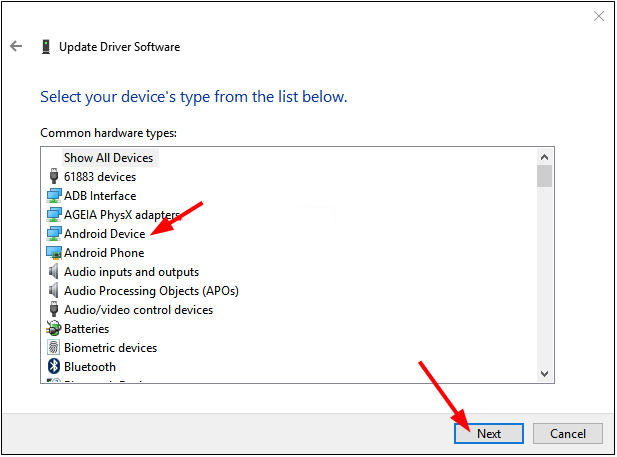Select the 61883 devices entry
This screenshot has height=457, width=617.
[100, 177]
